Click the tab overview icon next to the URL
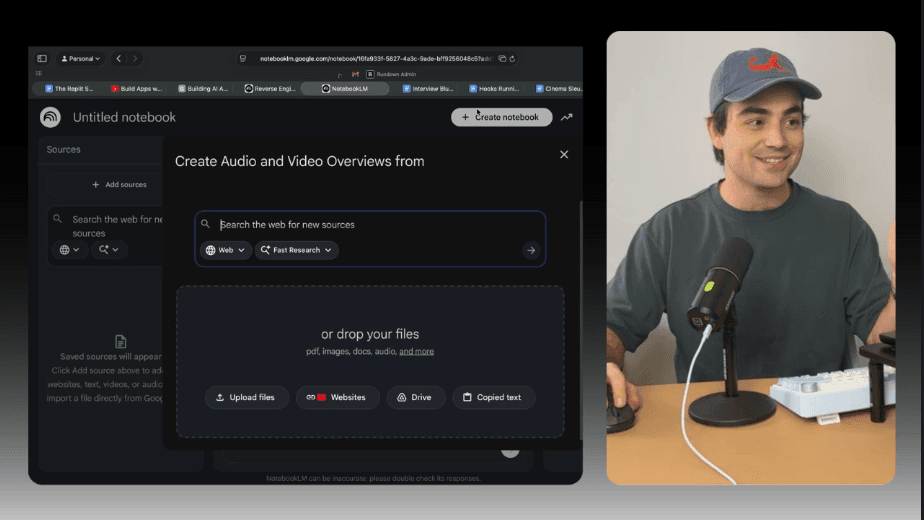Image resolution: width=924 pixels, height=520 pixels. tap(502, 58)
